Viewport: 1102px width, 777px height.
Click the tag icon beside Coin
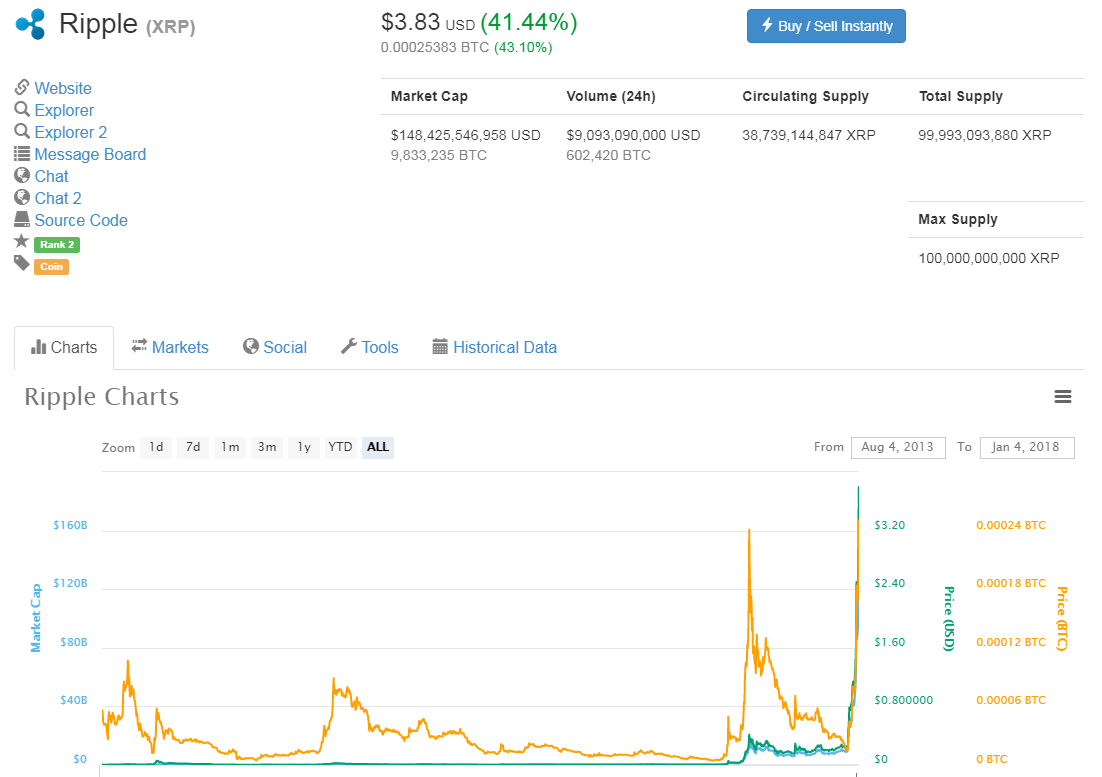pos(22,263)
